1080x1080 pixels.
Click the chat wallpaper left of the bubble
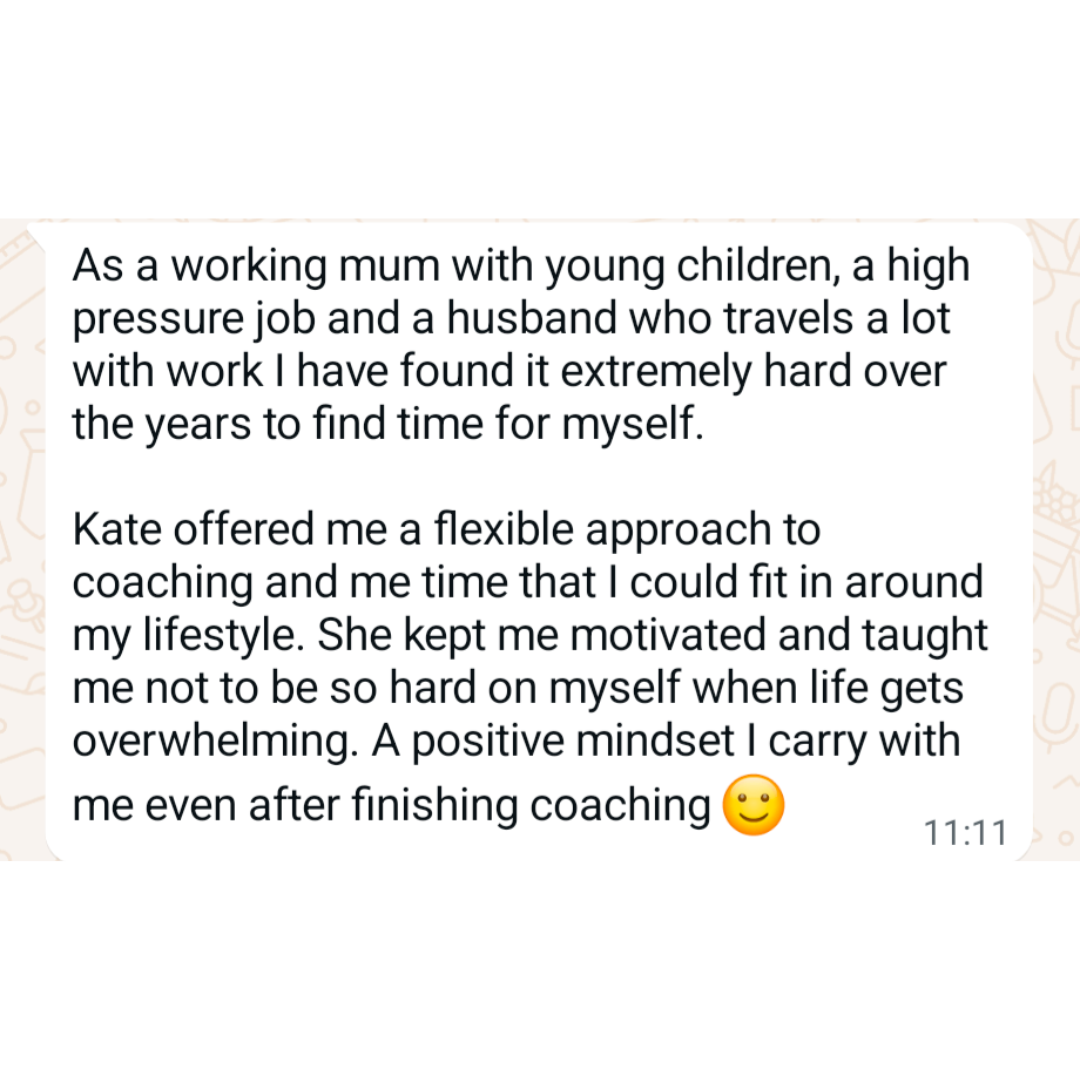click(x=22, y=540)
